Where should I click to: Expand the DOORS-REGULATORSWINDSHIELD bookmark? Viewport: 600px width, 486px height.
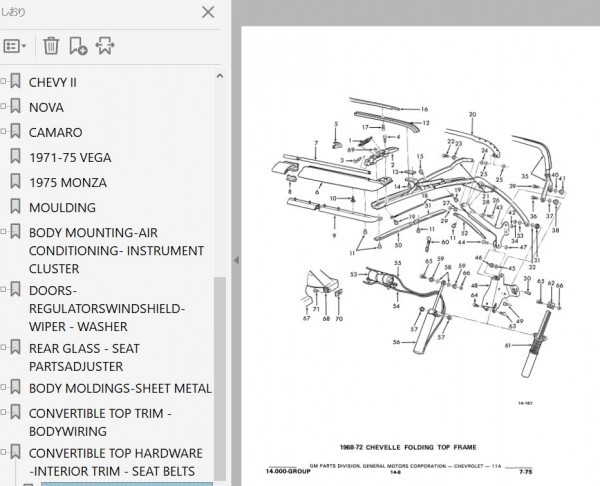click(3, 289)
